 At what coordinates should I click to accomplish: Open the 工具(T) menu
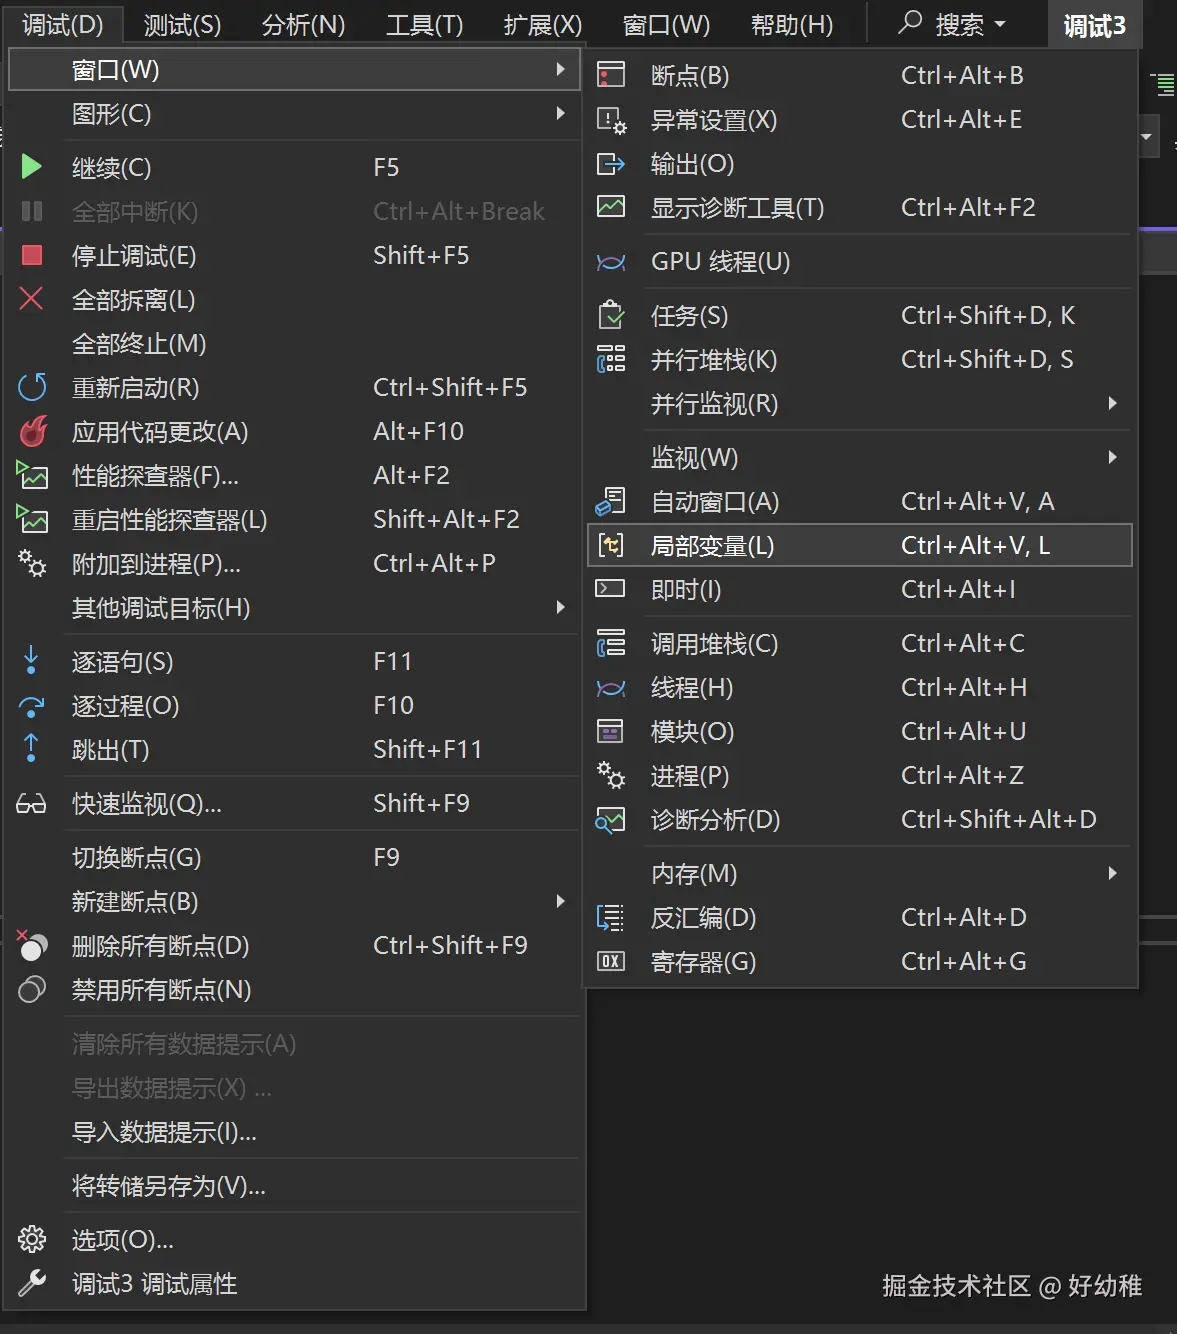(x=423, y=24)
